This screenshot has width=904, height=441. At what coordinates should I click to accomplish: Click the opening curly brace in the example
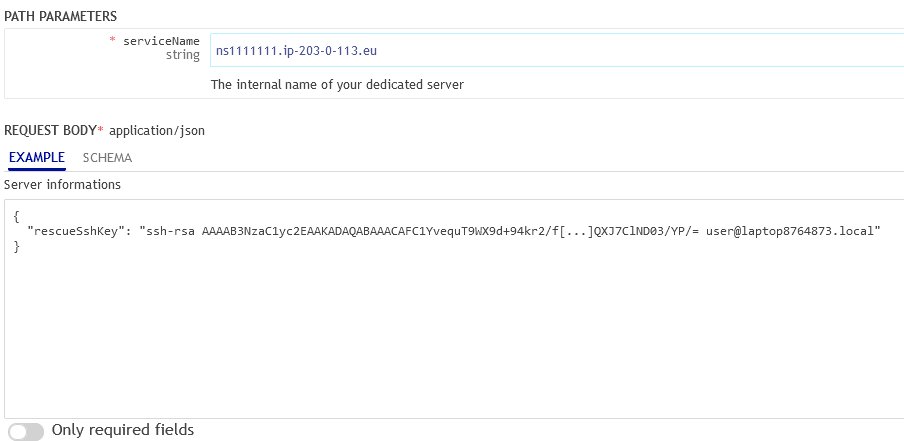(x=17, y=216)
